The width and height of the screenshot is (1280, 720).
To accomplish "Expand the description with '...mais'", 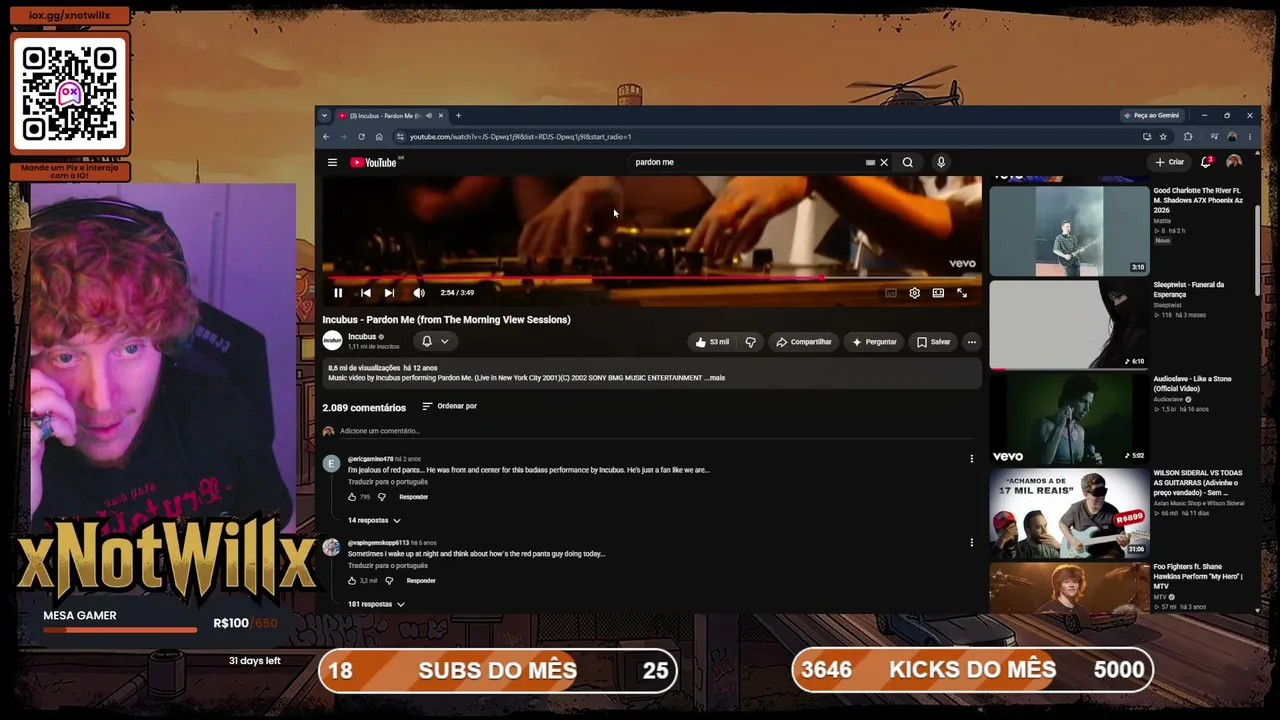I will click(x=715, y=378).
